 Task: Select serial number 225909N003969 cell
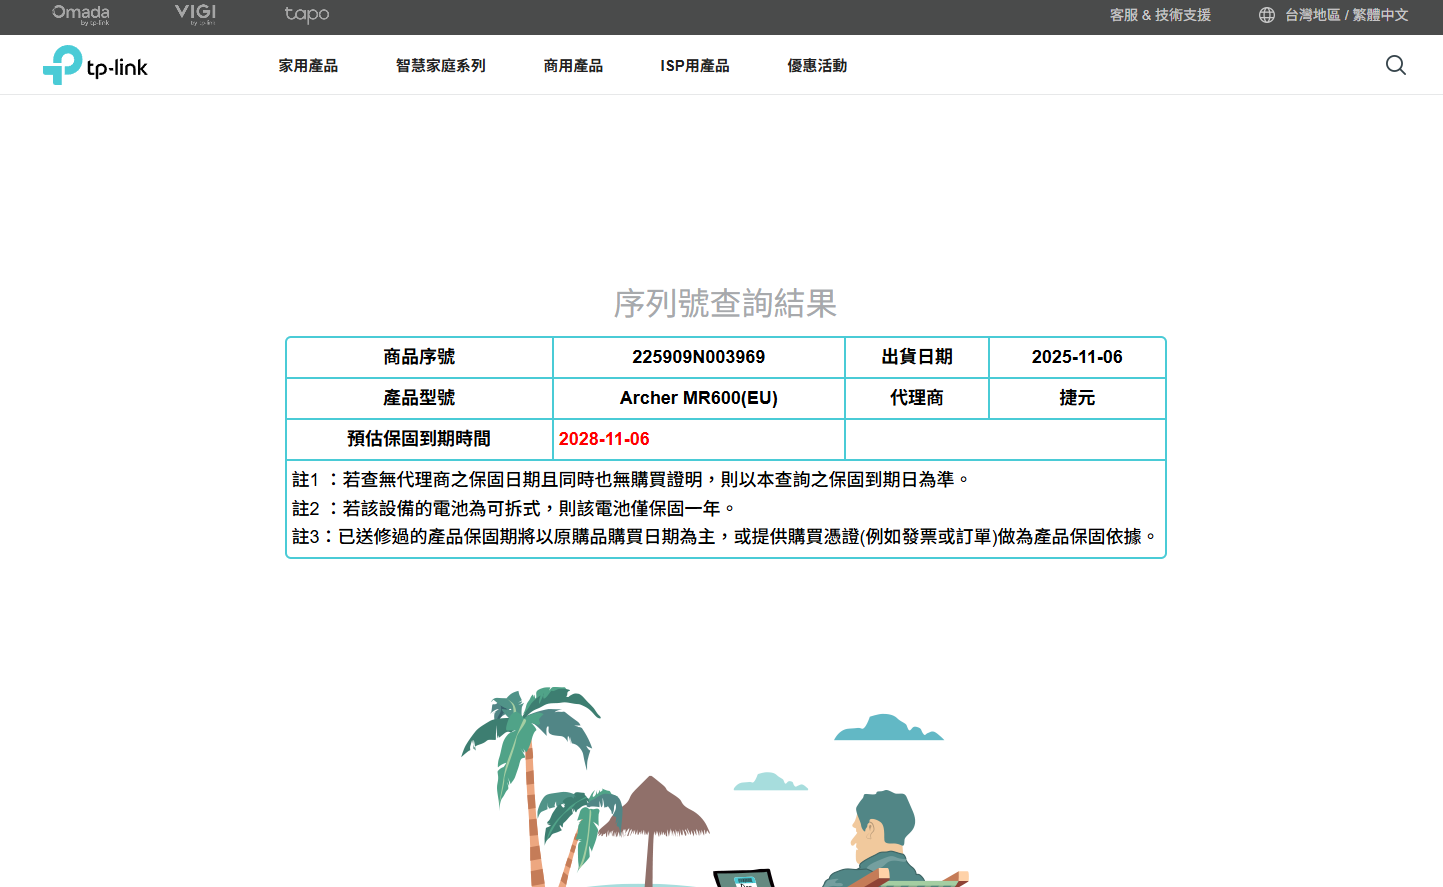[x=699, y=357]
